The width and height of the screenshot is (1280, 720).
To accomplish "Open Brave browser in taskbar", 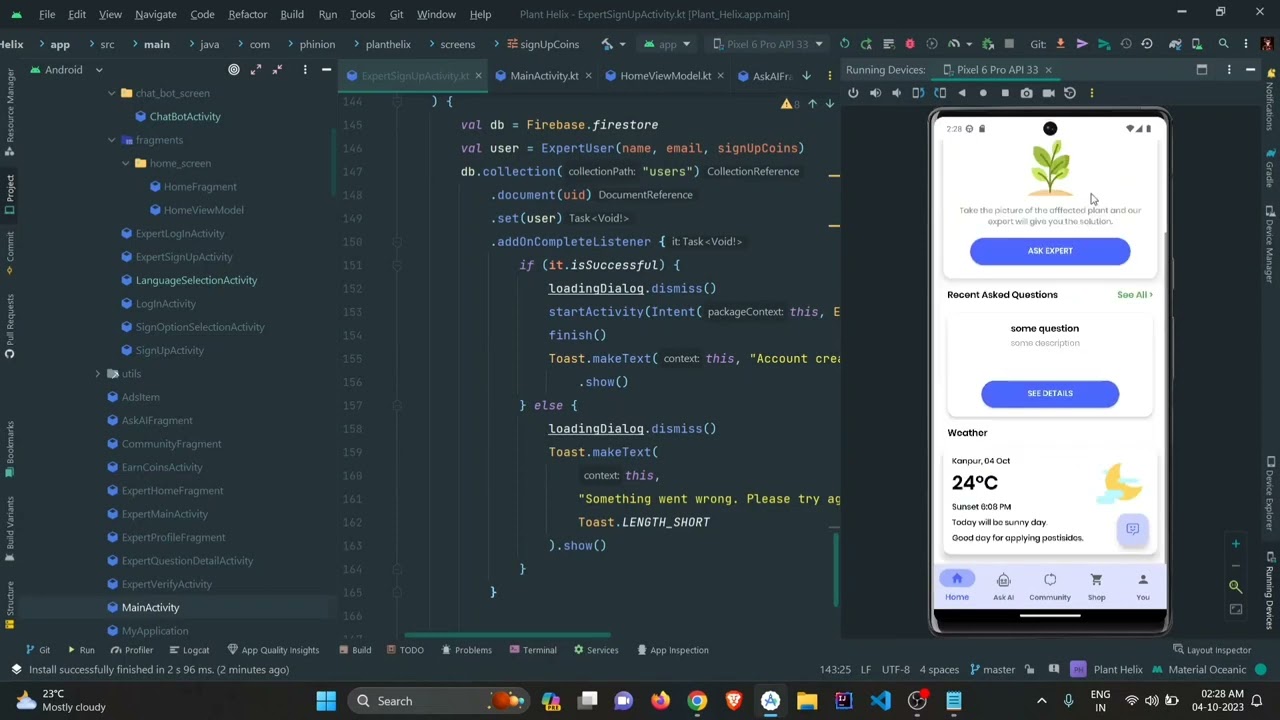I will tap(733, 701).
